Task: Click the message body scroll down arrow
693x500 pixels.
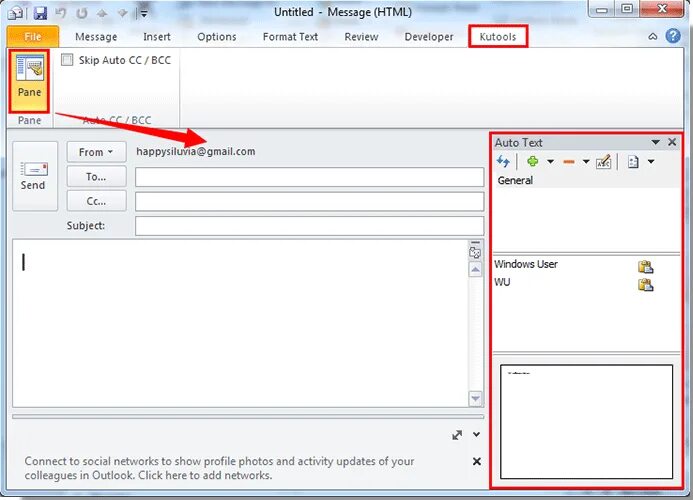Action: click(x=475, y=398)
